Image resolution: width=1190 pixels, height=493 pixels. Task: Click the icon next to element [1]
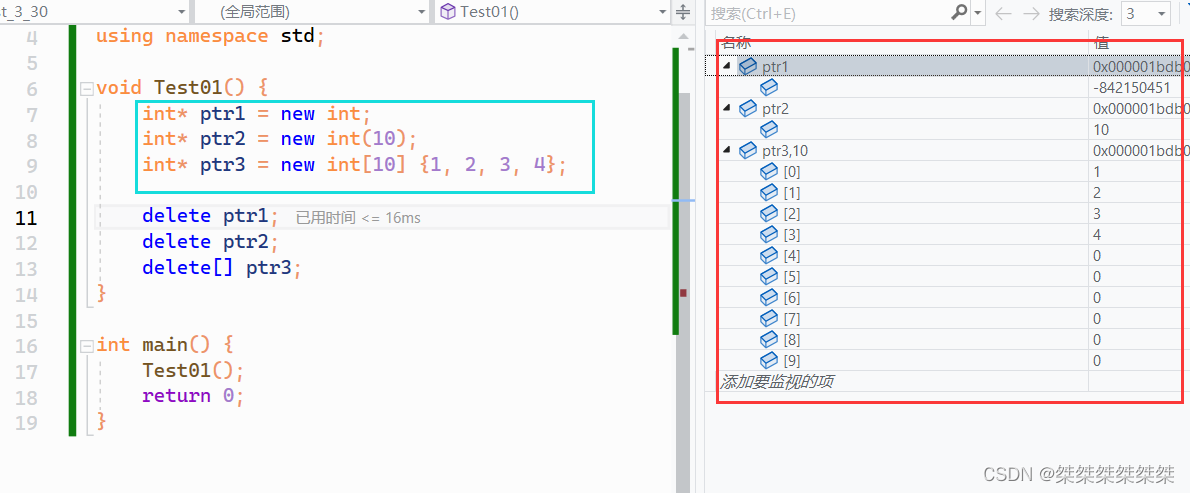pyautogui.click(x=769, y=193)
